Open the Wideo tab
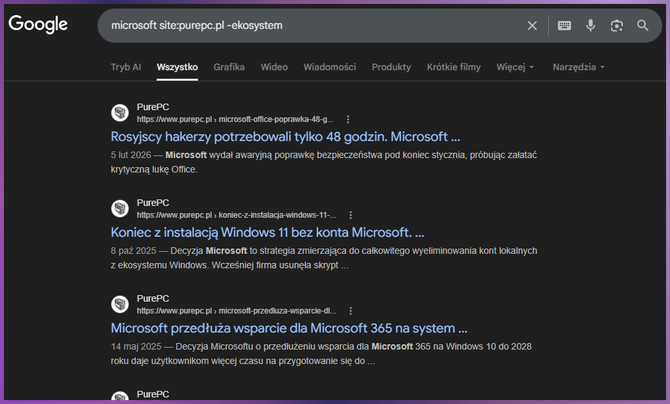 [x=274, y=67]
